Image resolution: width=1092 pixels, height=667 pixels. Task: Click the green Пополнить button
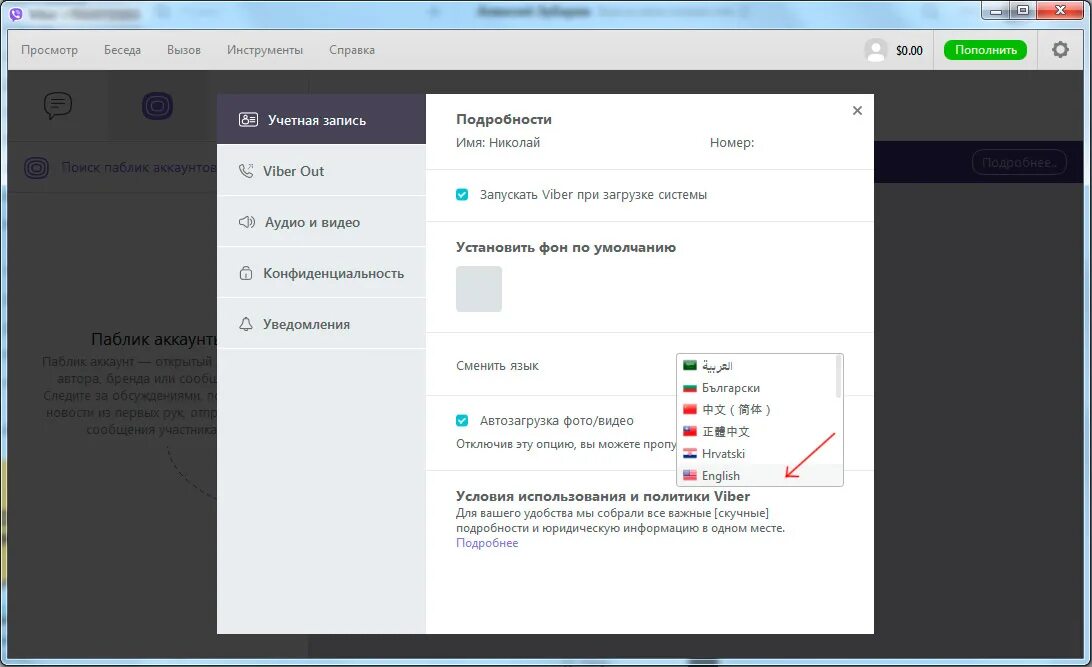(x=985, y=50)
